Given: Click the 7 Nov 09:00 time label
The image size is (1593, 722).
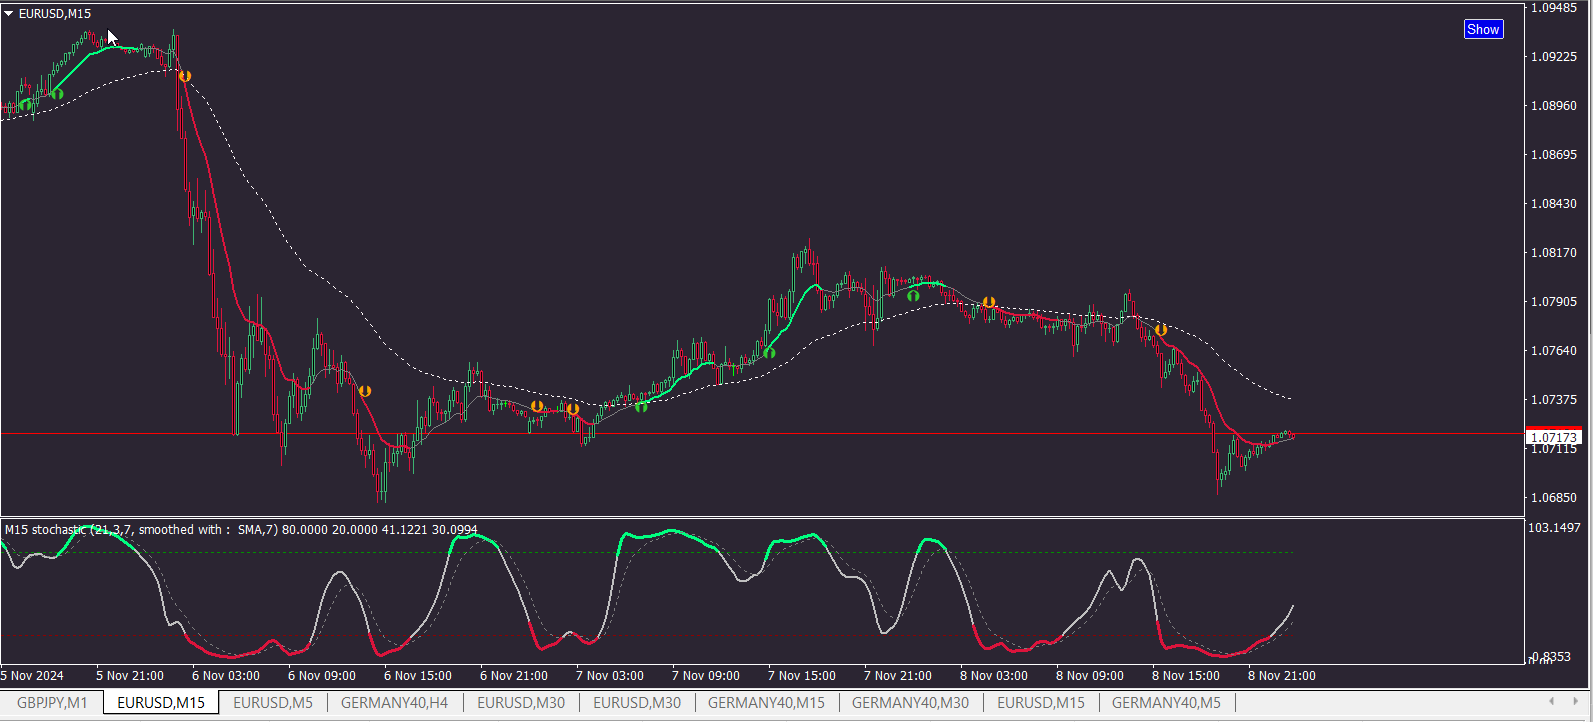Looking at the screenshot, I should 706,676.
